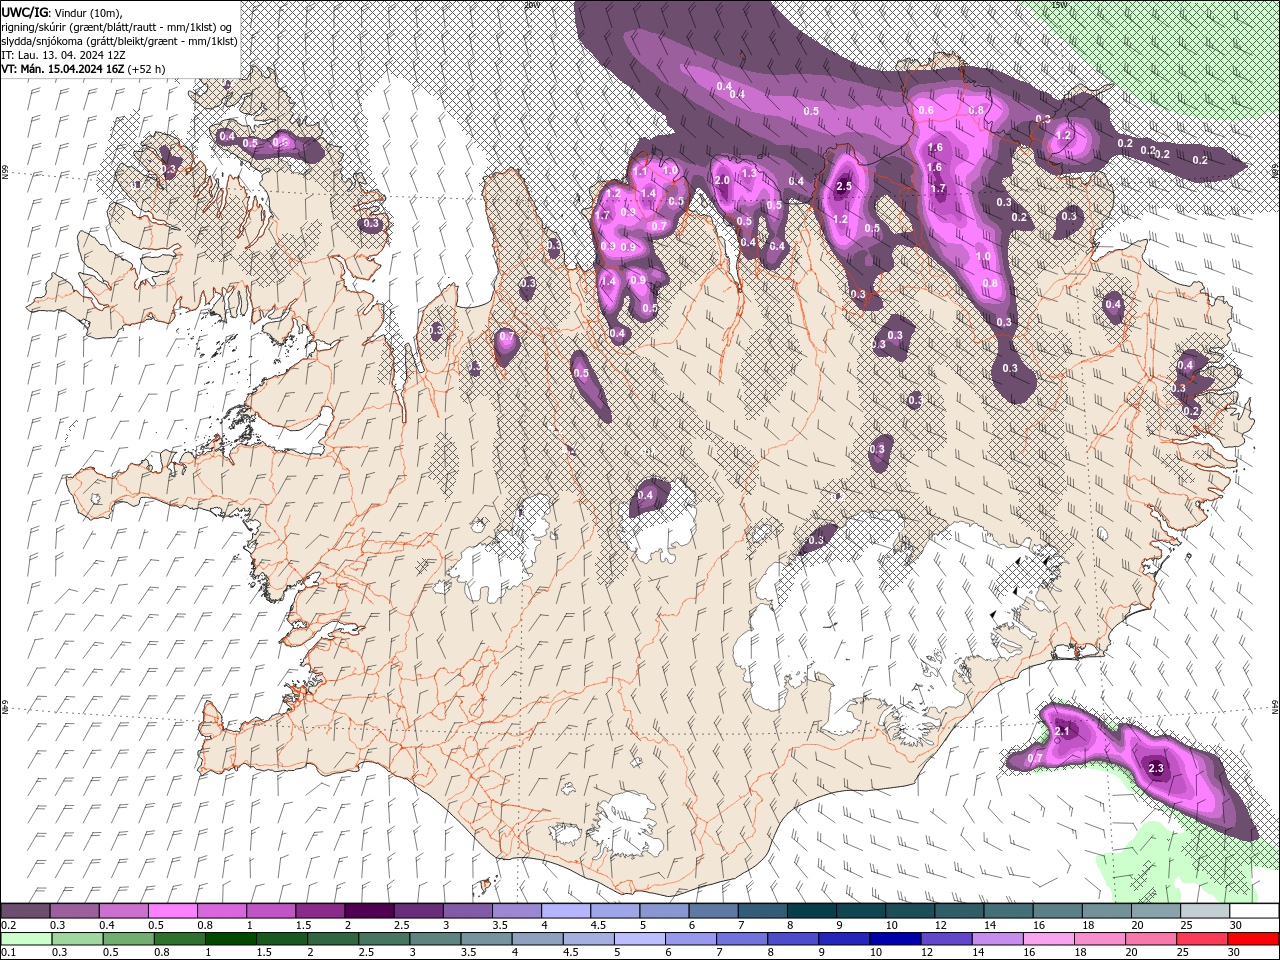Select the 0.5 pink swatch in upper snow legend
This screenshot has width=1280, height=960.
pyautogui.click(x=172, y=910)
